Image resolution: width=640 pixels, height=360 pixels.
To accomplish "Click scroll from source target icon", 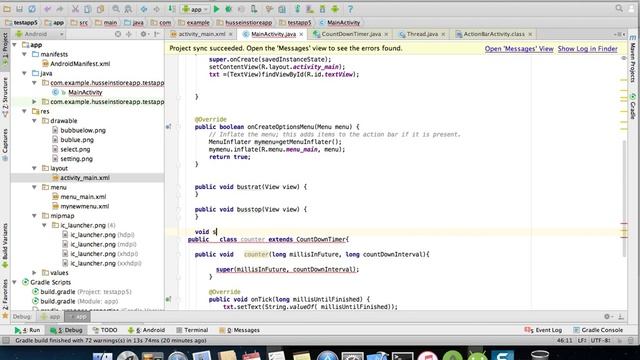I will click(118, 34).
